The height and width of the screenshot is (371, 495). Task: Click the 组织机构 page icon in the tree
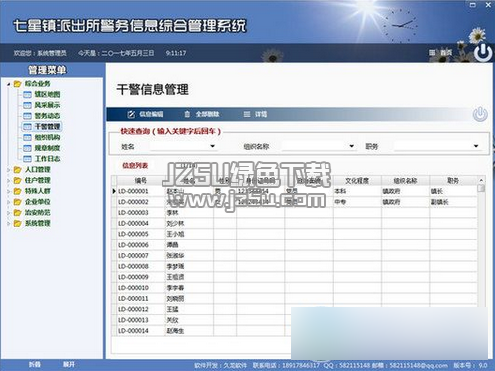pos(27,137)
